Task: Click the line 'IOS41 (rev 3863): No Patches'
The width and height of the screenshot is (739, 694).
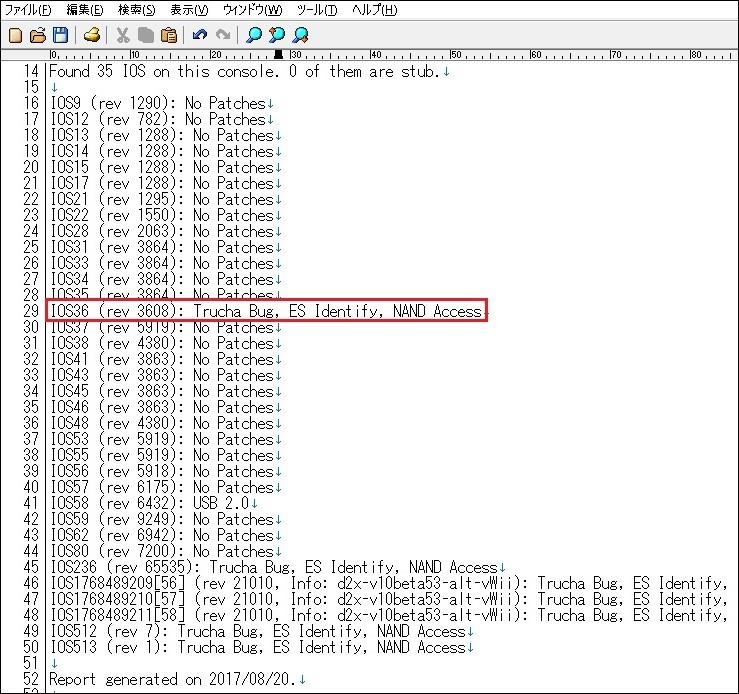Action: [x=165, y=359]
